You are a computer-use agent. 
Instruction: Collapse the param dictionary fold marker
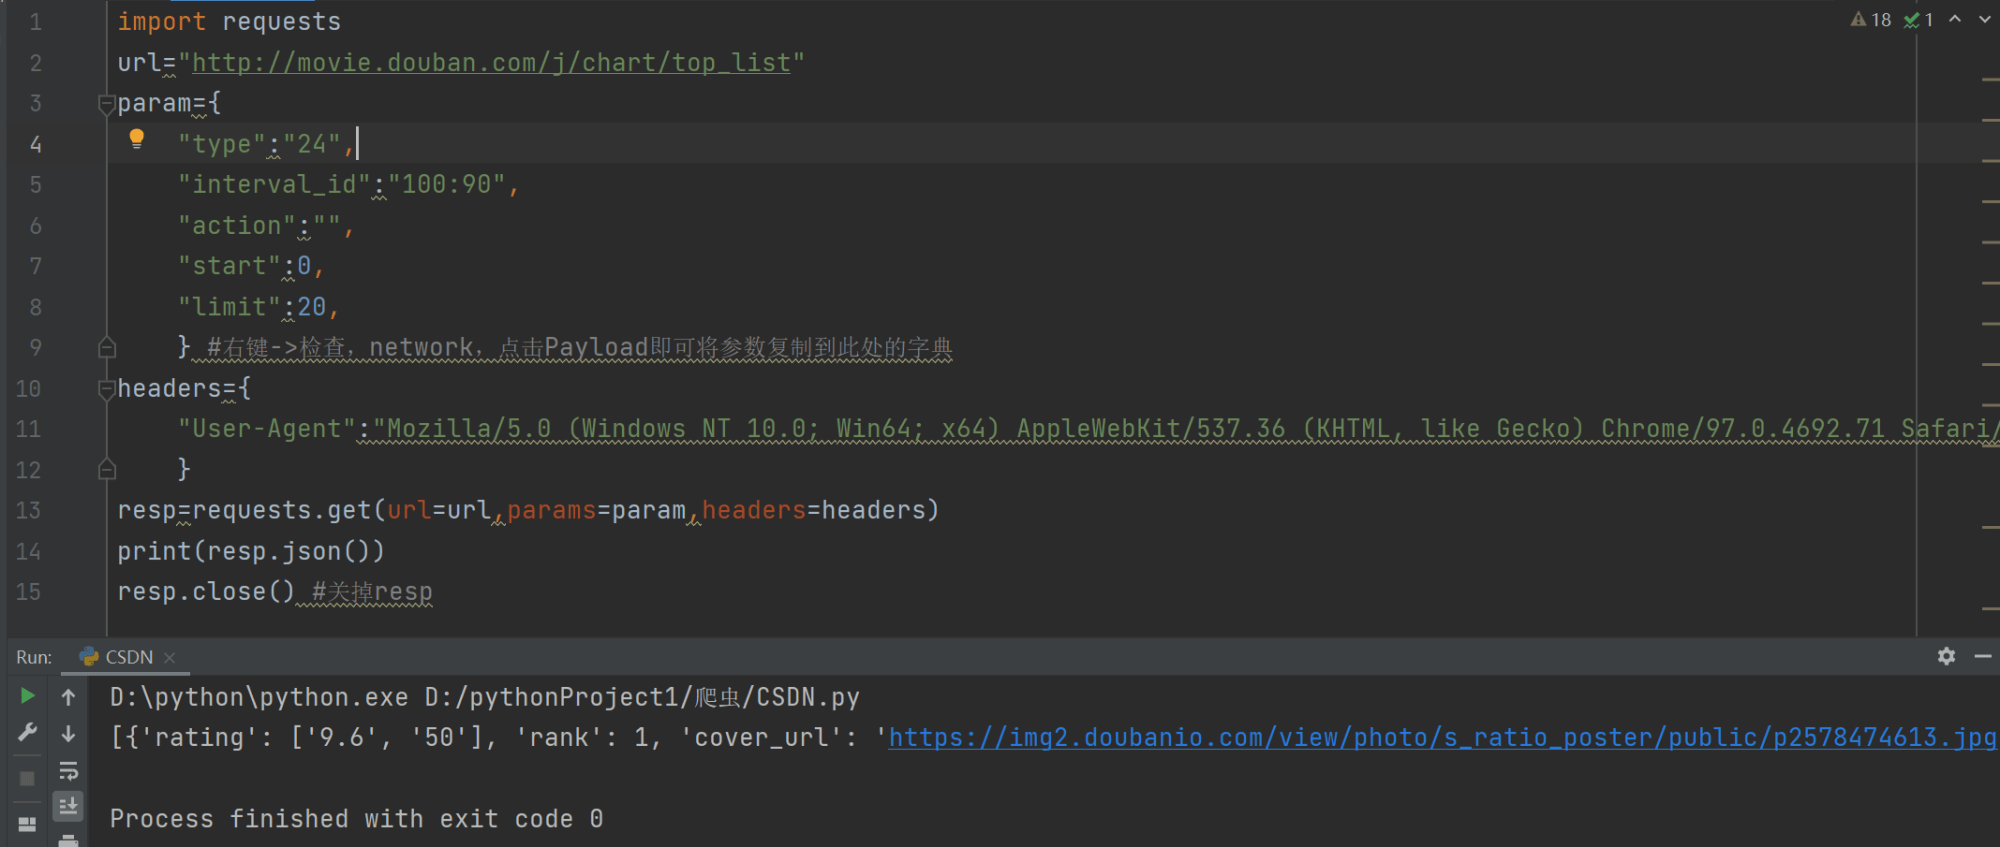click(107, 103)
